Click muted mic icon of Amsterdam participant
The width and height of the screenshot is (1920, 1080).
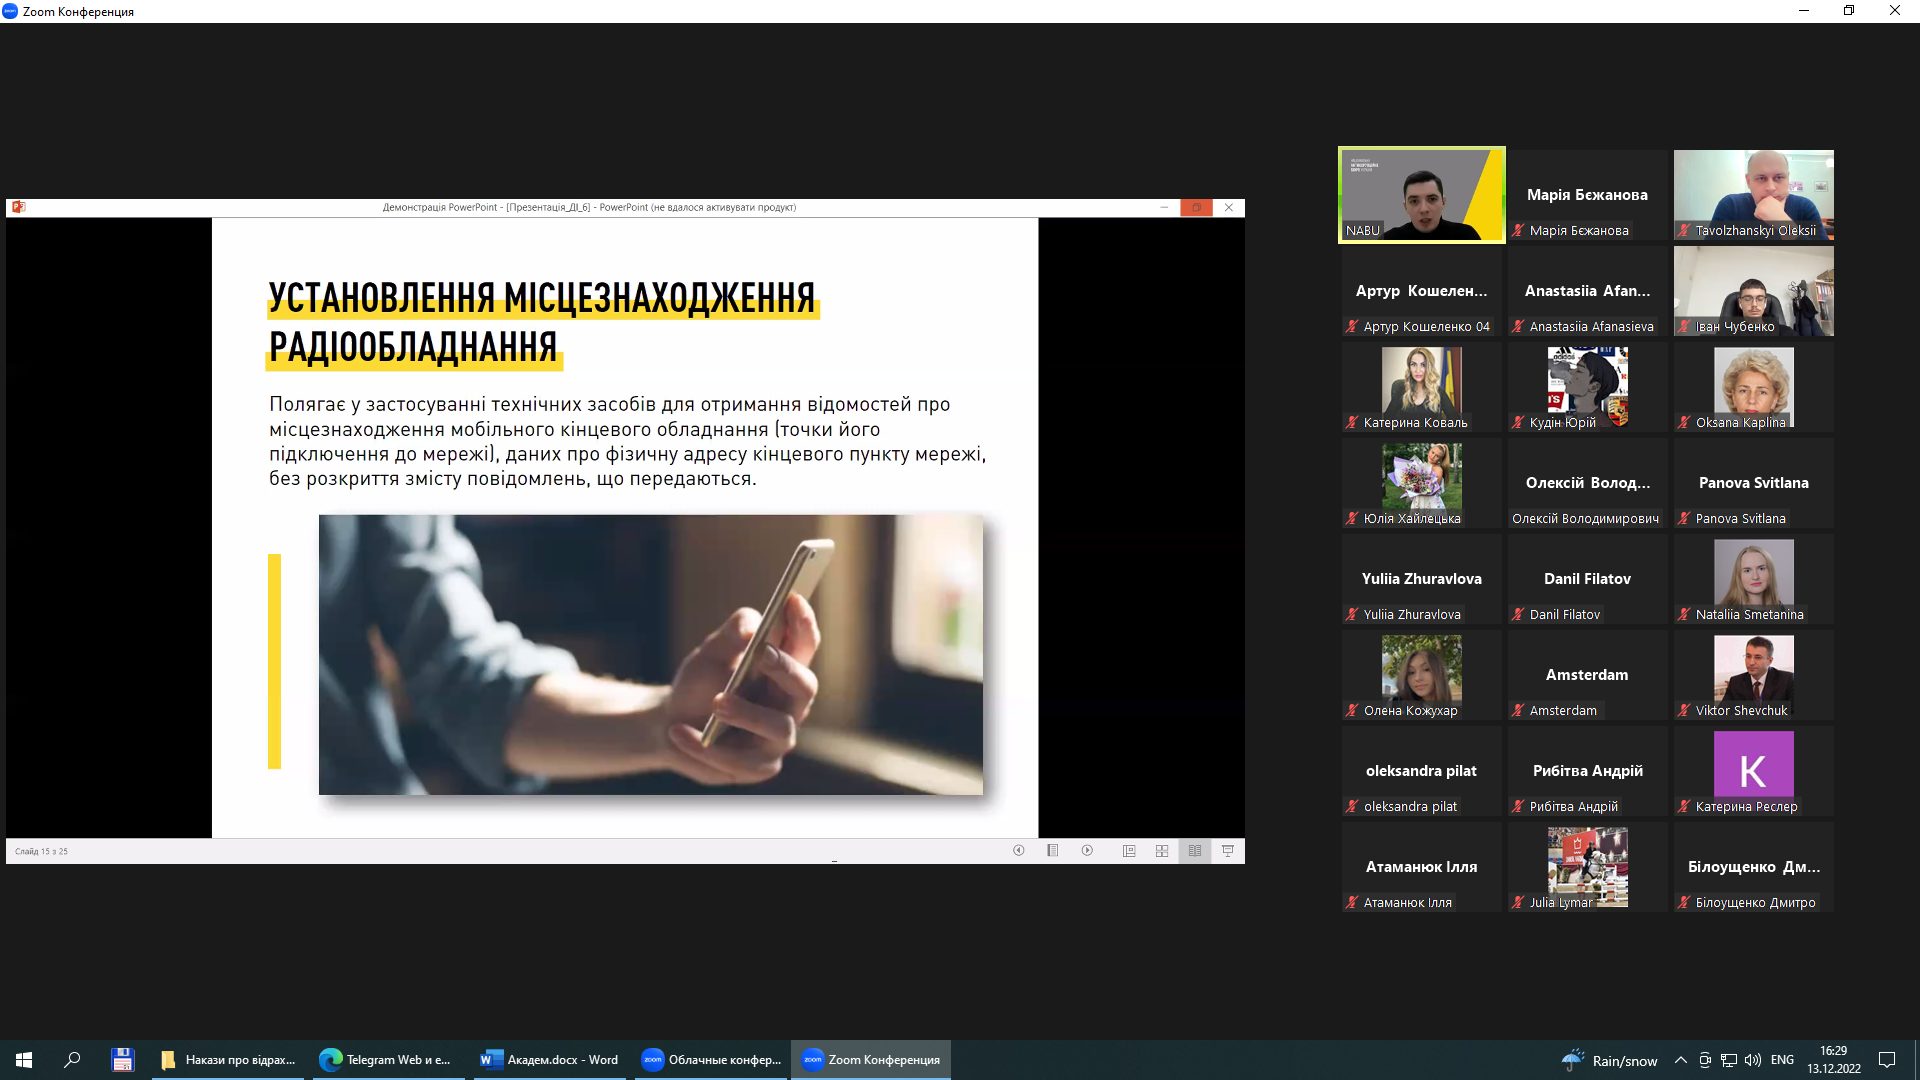coord(1518,711)
